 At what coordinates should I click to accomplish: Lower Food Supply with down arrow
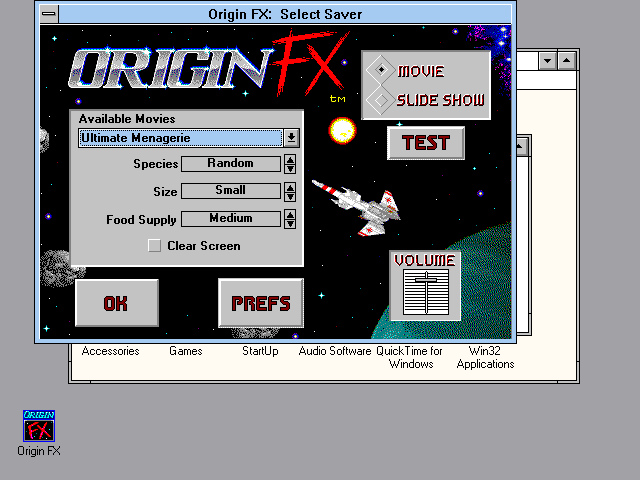pos(290,224)
